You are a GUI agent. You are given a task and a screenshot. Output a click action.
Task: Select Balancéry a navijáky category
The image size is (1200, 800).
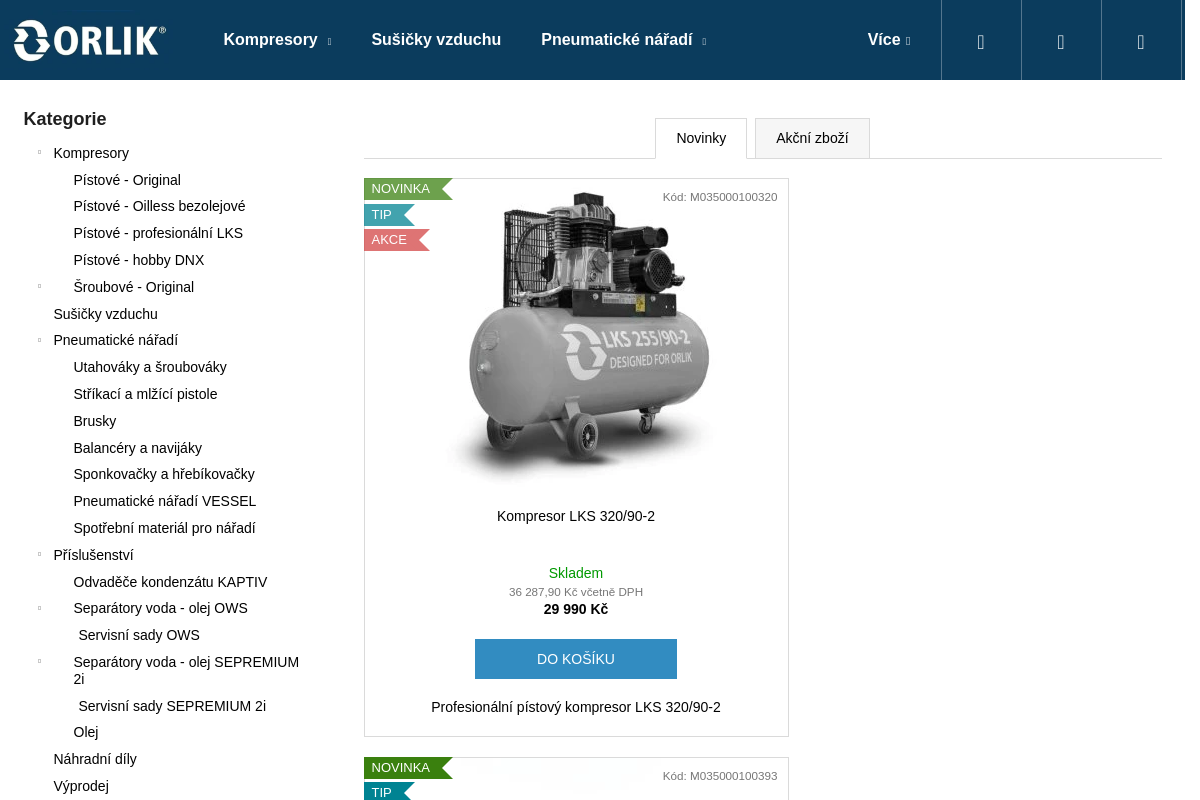(x=138, y=448)
